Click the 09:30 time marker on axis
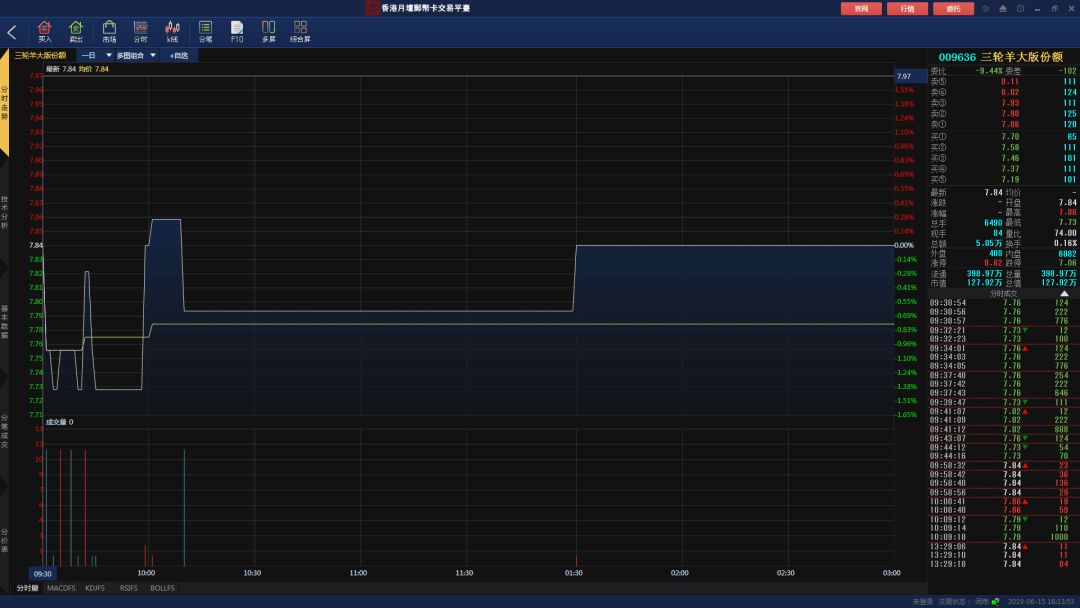The image size is (1080, 608). pyautogui.click(x=43, y=574)
